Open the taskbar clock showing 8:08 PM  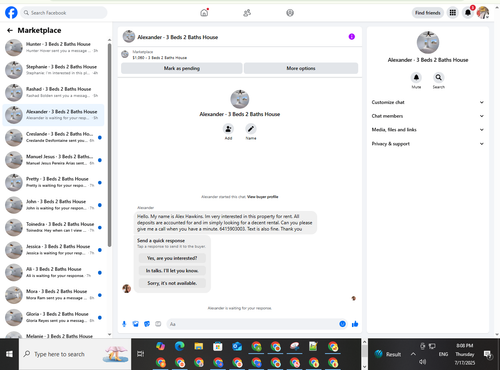[465, 354]
